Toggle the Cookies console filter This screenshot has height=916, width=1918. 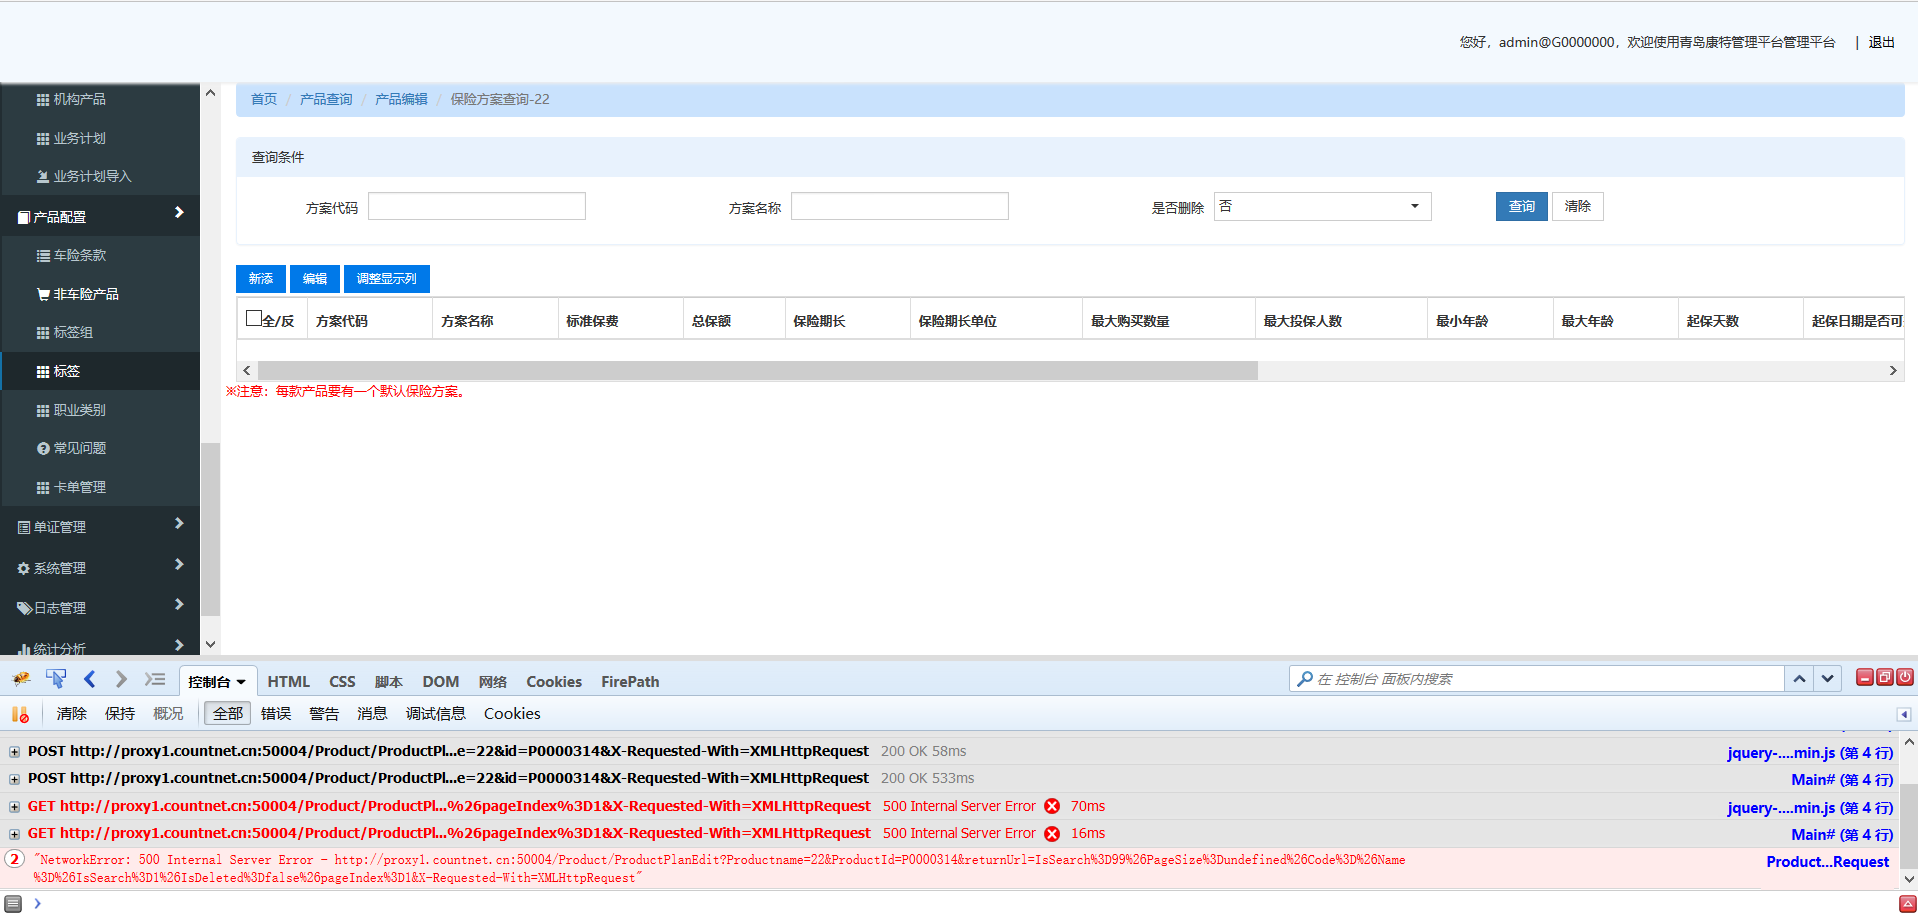pos(512,714)
